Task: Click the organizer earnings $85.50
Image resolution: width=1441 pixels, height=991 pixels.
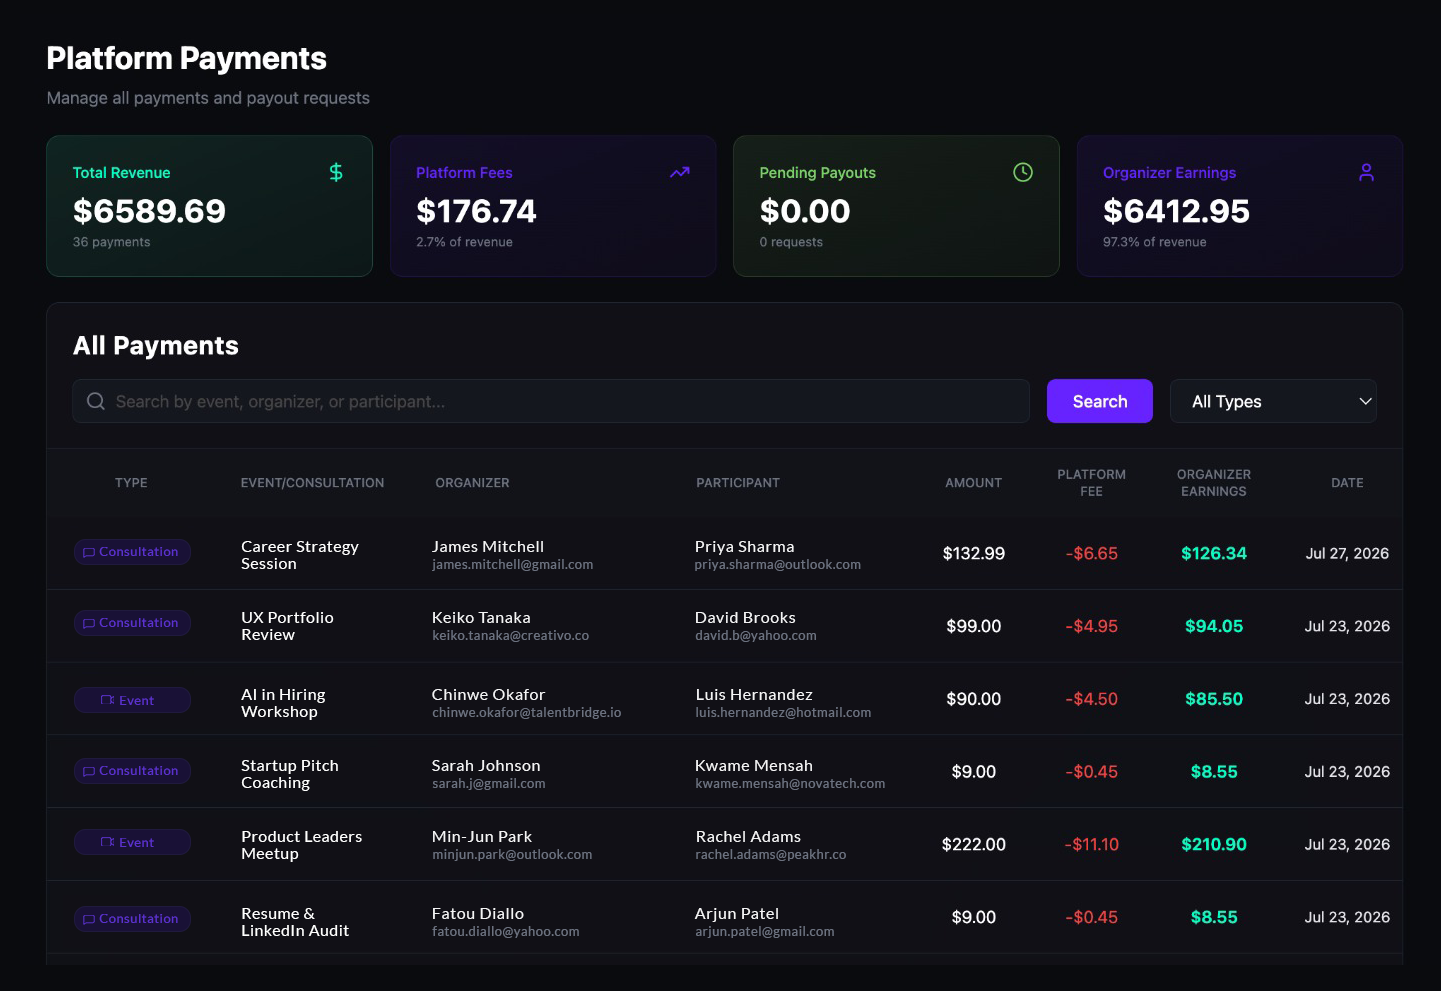Action: [1214, 700]
